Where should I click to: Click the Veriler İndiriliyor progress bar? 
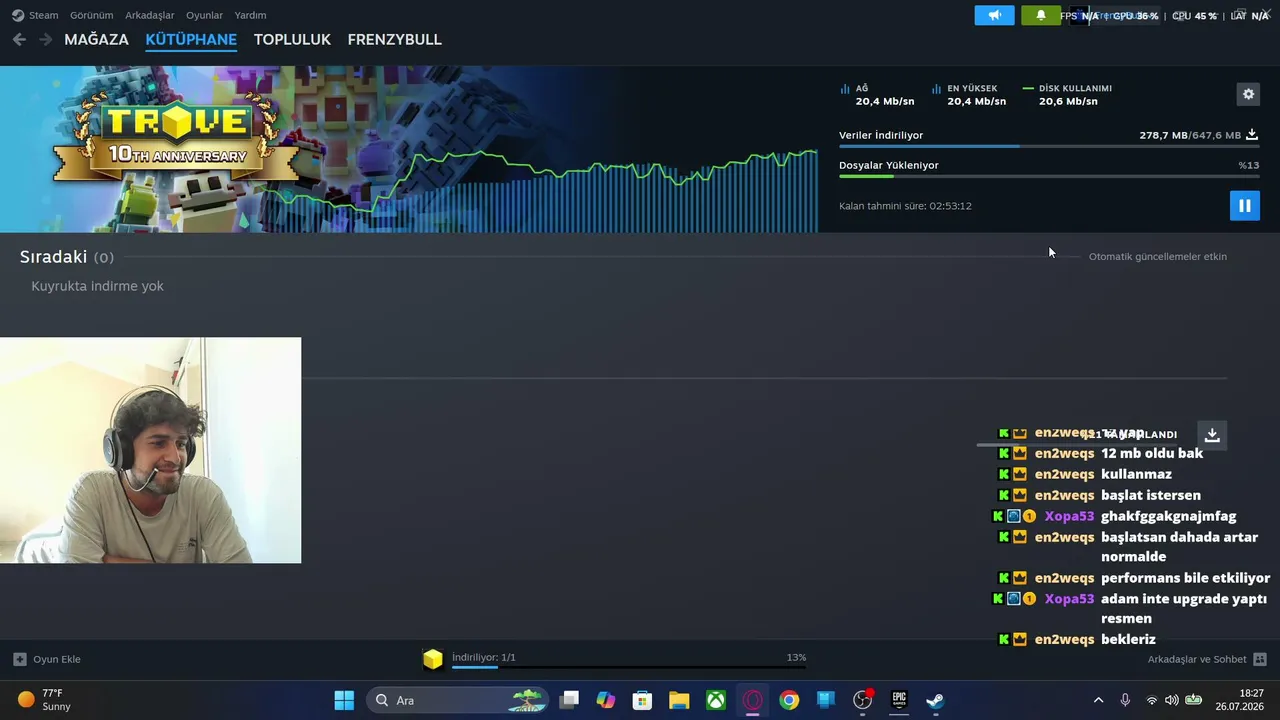point(1048,146)
